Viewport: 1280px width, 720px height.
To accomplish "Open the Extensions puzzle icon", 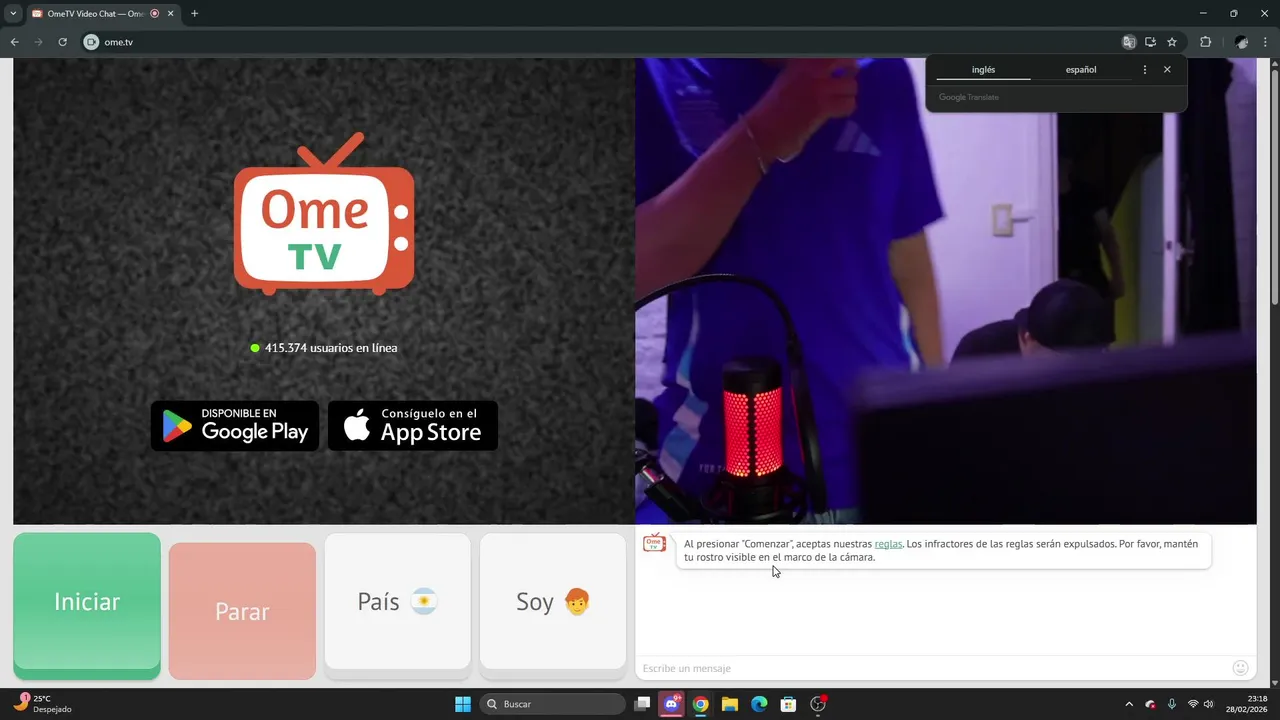I will (x=1205, y=42).
